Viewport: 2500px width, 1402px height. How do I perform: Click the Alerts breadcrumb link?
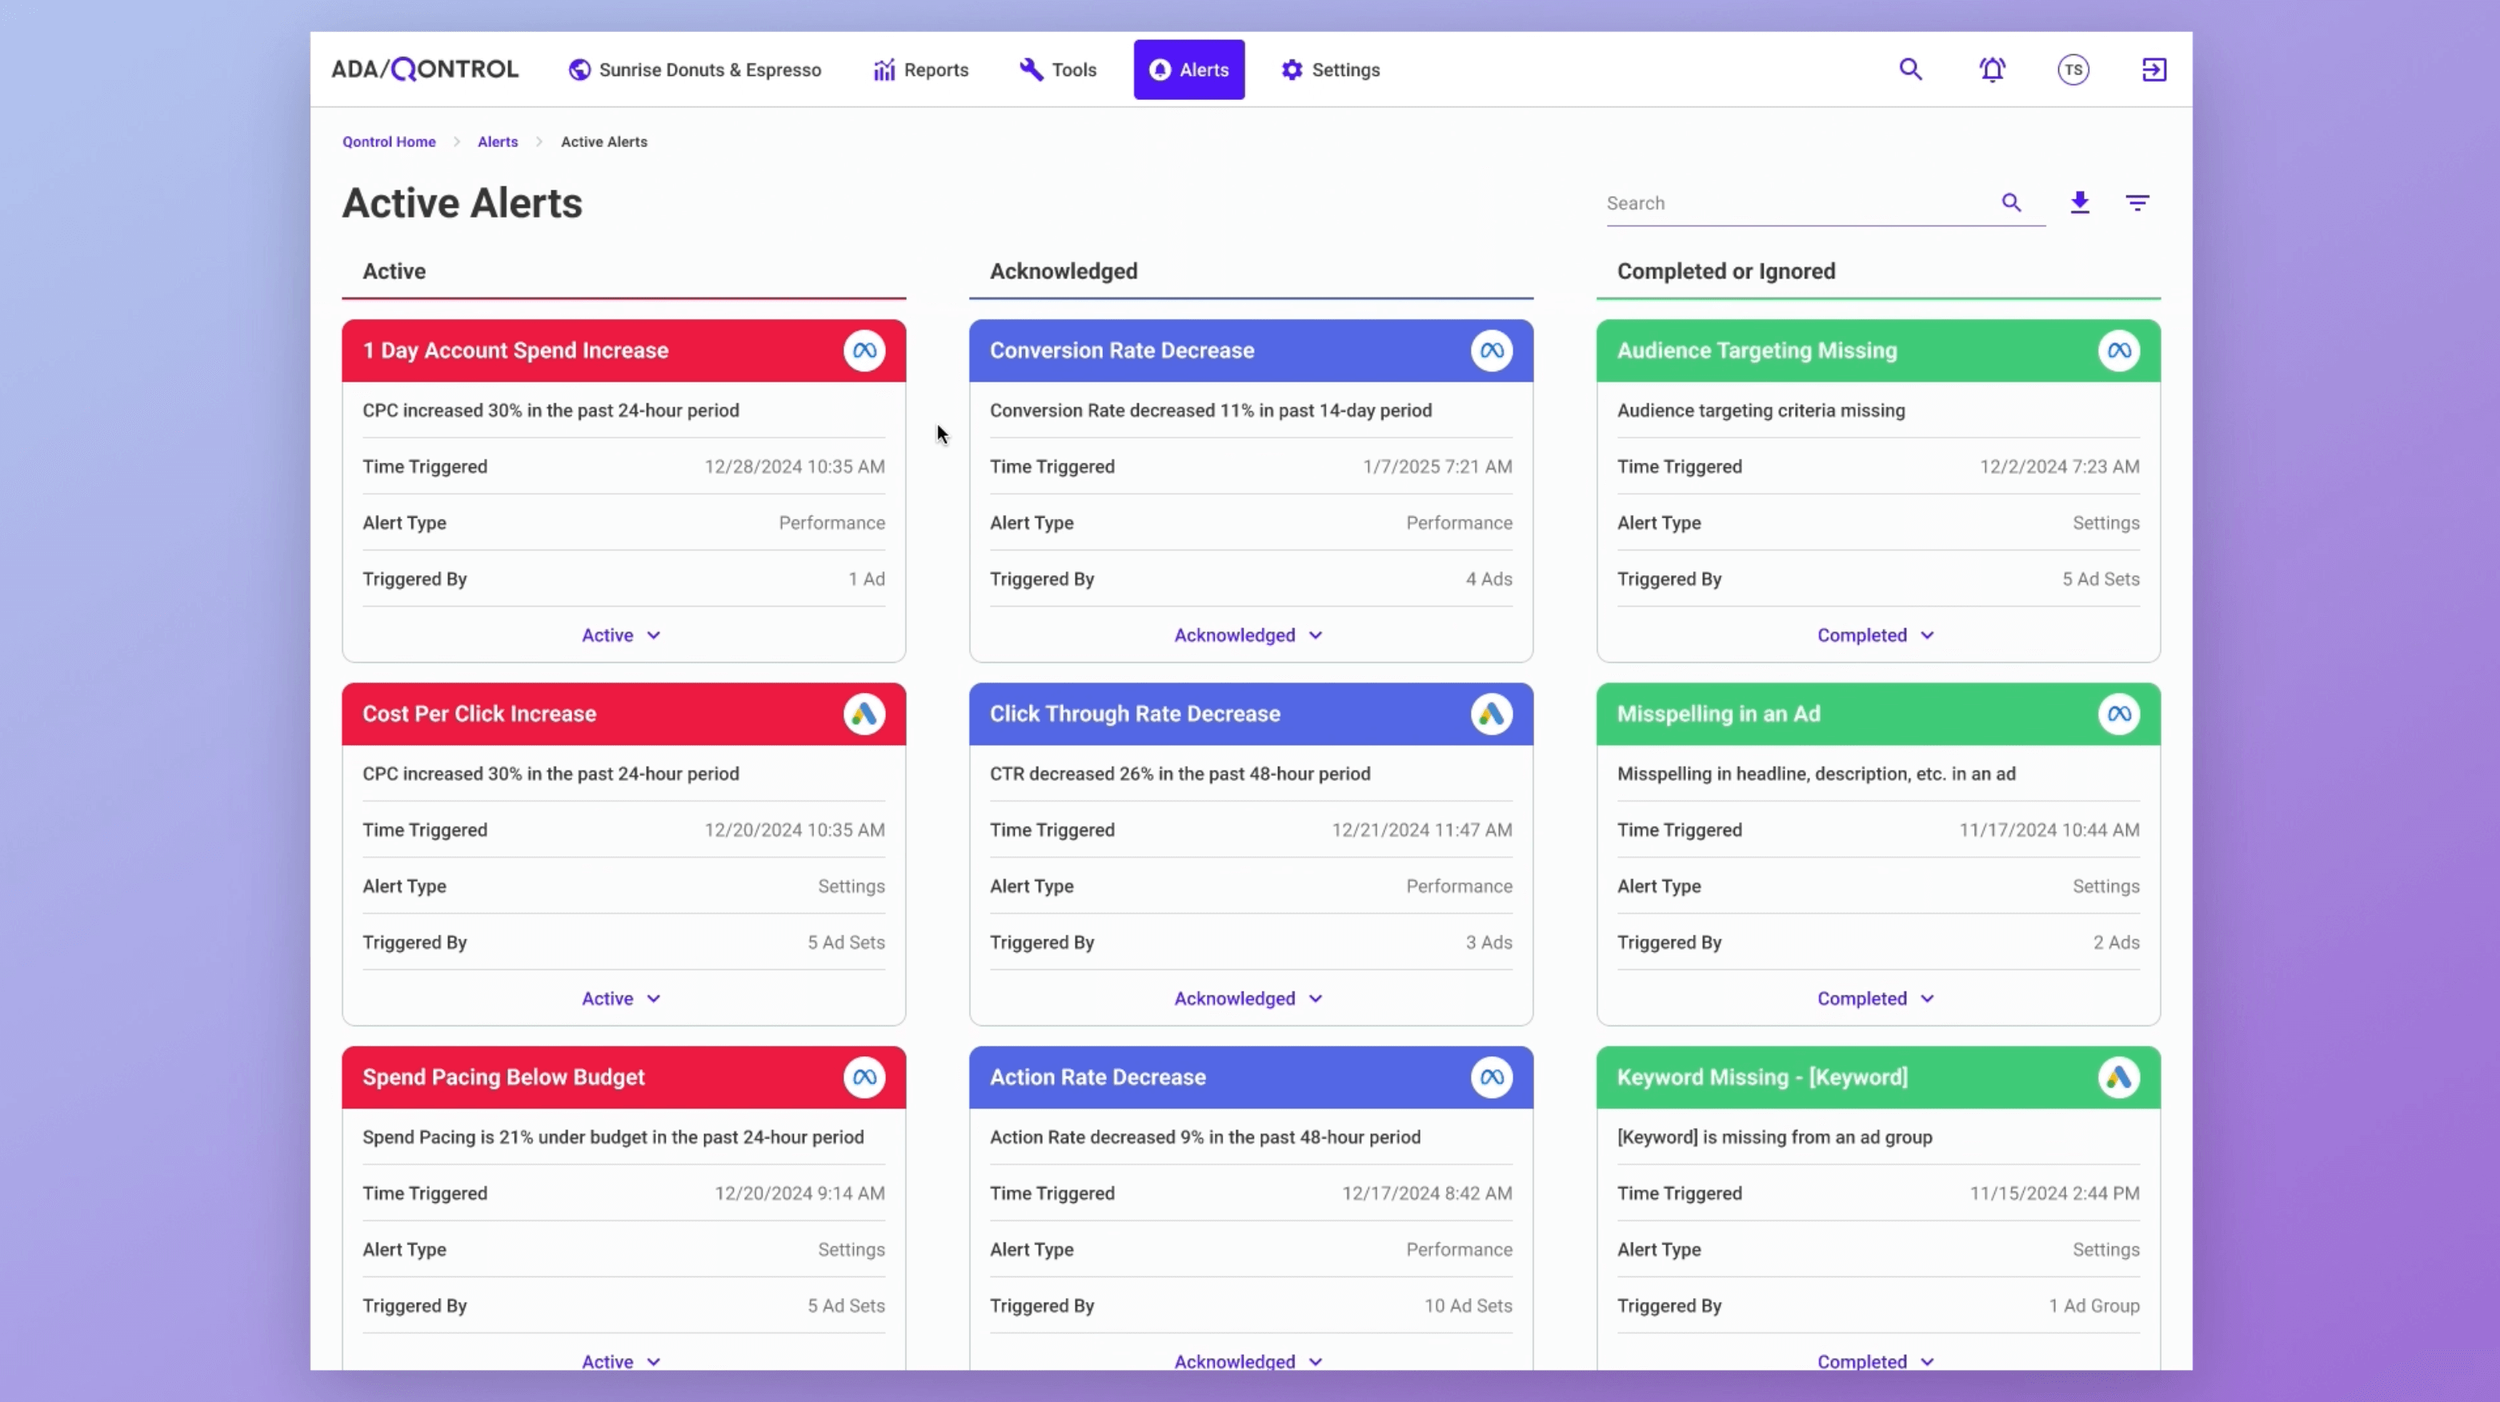497,142
